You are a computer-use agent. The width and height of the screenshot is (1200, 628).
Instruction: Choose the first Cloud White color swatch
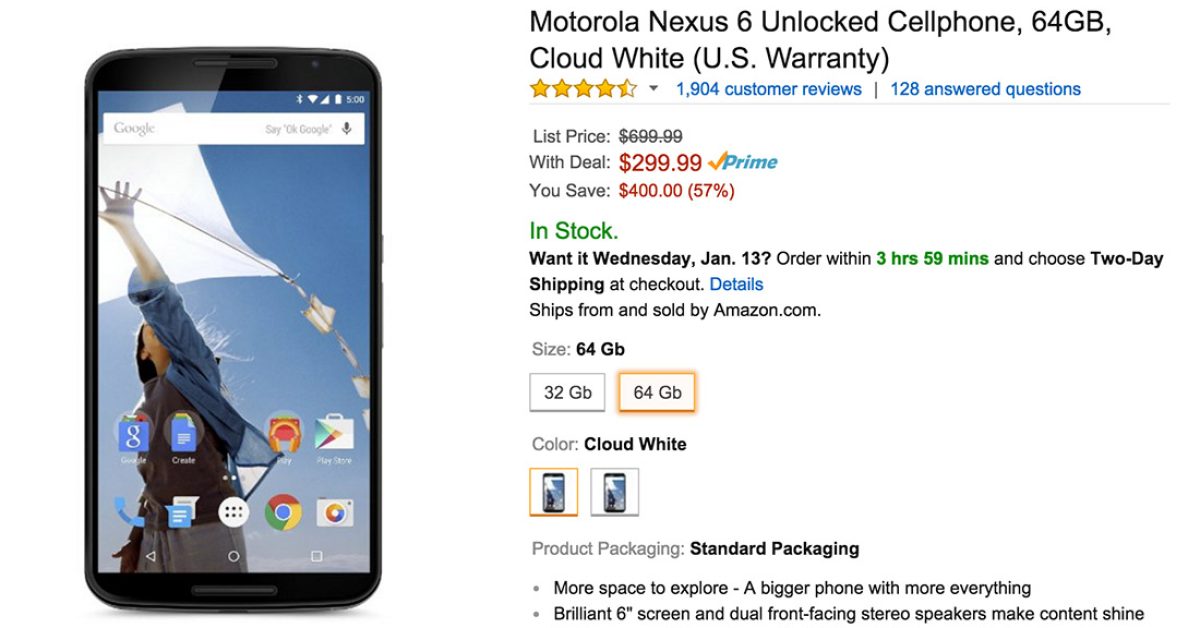tap(553, 492)
